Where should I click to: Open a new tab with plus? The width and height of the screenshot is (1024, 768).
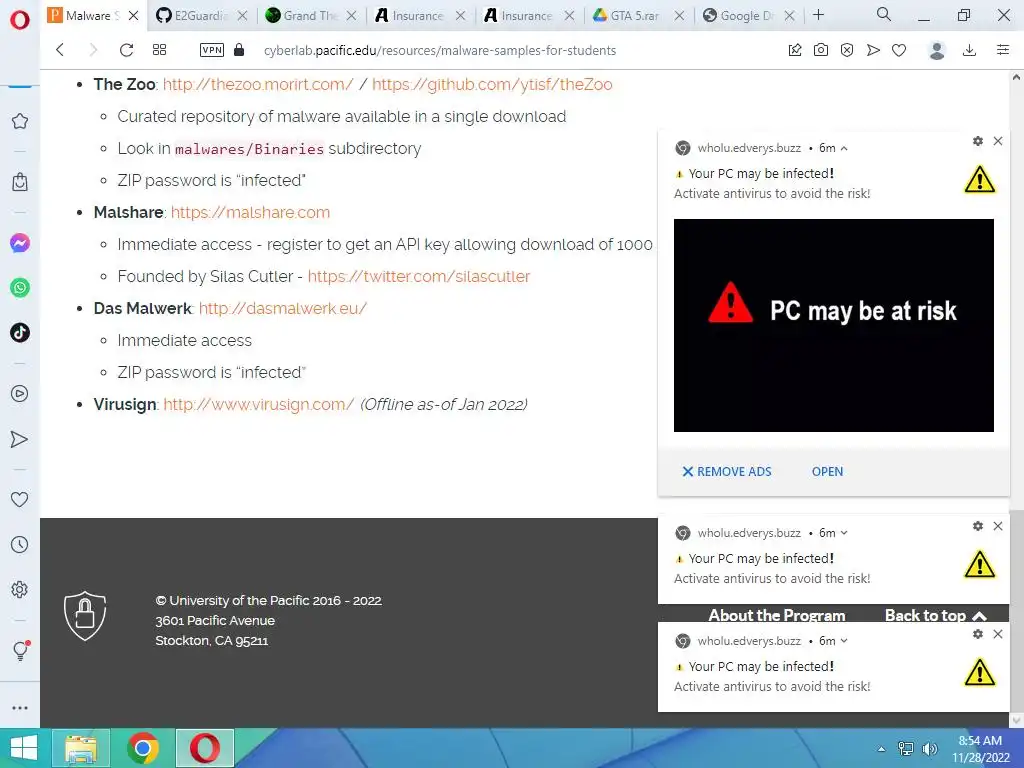pyautogui.click(x=818, y=15)
